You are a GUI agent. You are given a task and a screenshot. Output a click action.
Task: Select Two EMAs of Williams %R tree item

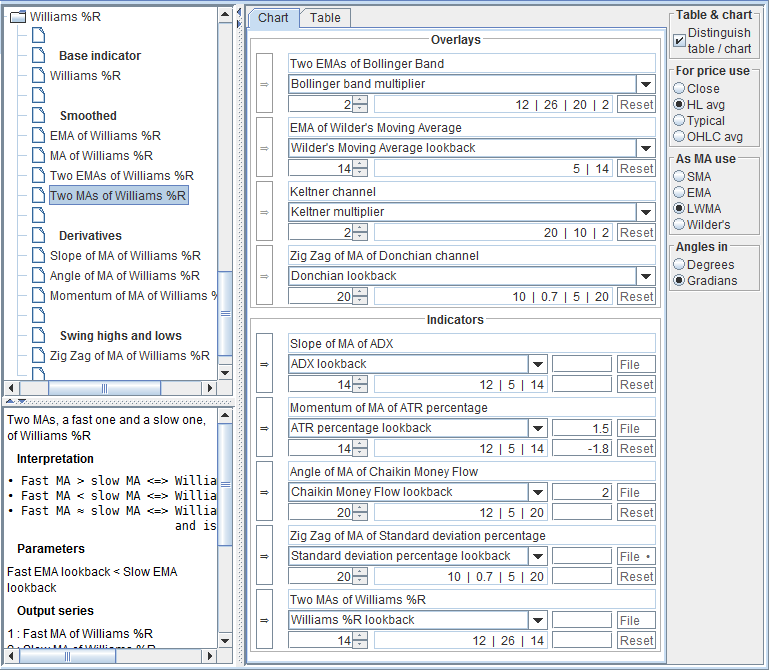[122, 176]
